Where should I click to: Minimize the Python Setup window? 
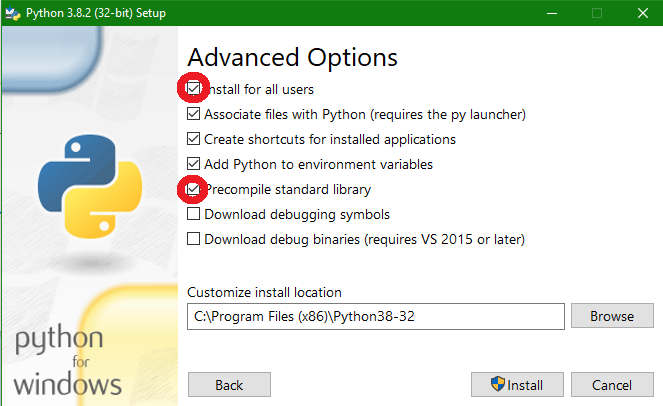(x=552, y=13)
